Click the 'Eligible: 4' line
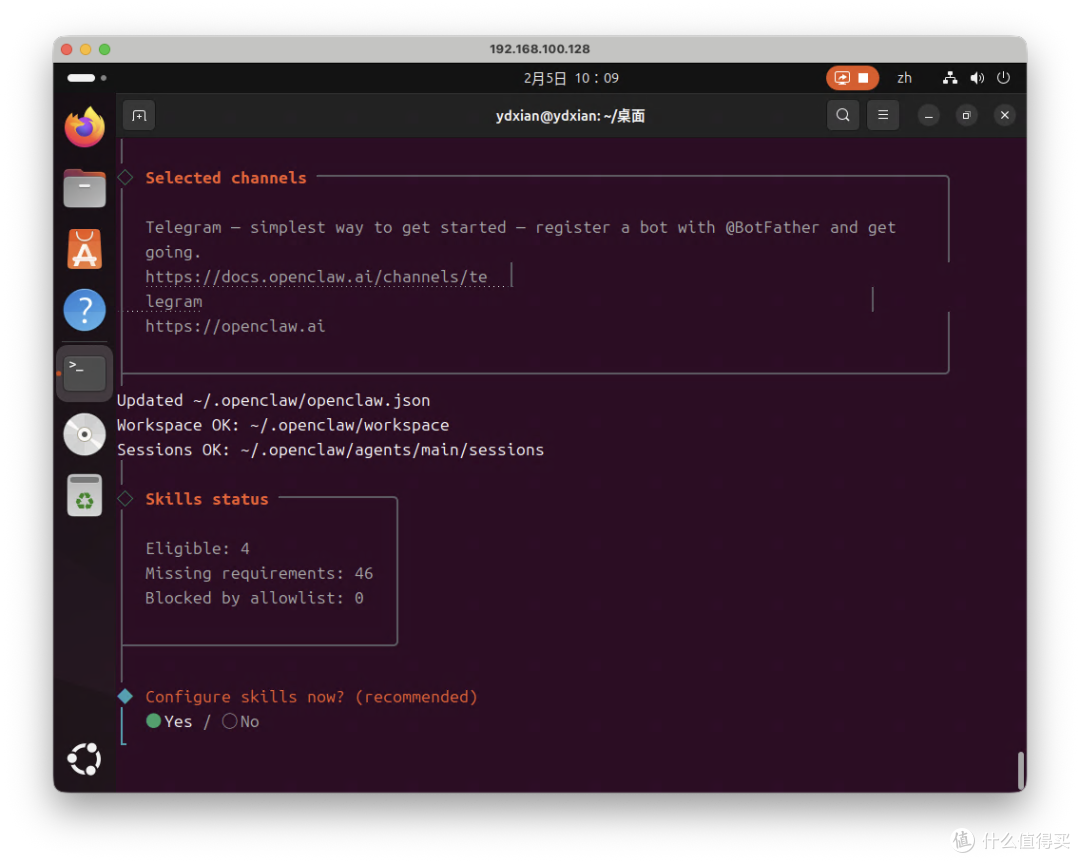The width and height of the screenshot is (1080, 863). (198, 549)
